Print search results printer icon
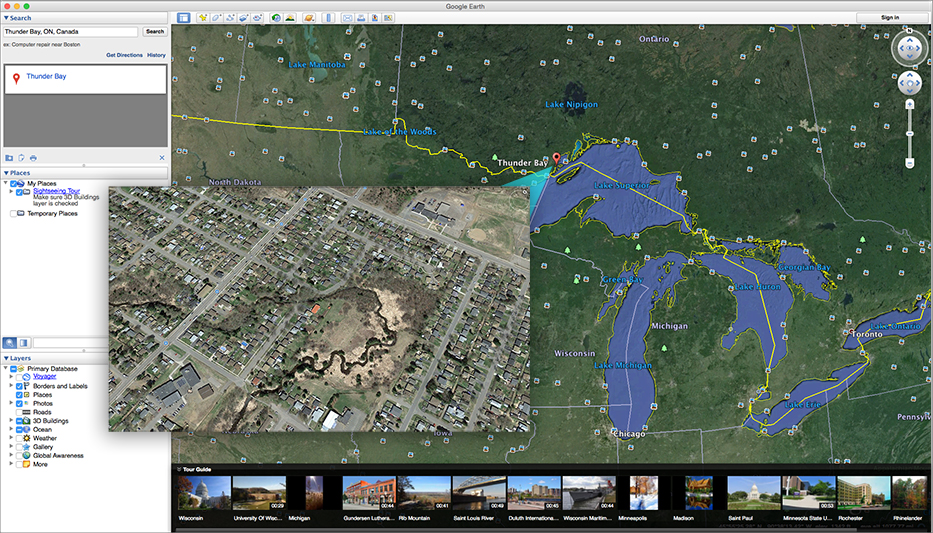This screenshot has height=533, width=933. (x=33, y=158)
